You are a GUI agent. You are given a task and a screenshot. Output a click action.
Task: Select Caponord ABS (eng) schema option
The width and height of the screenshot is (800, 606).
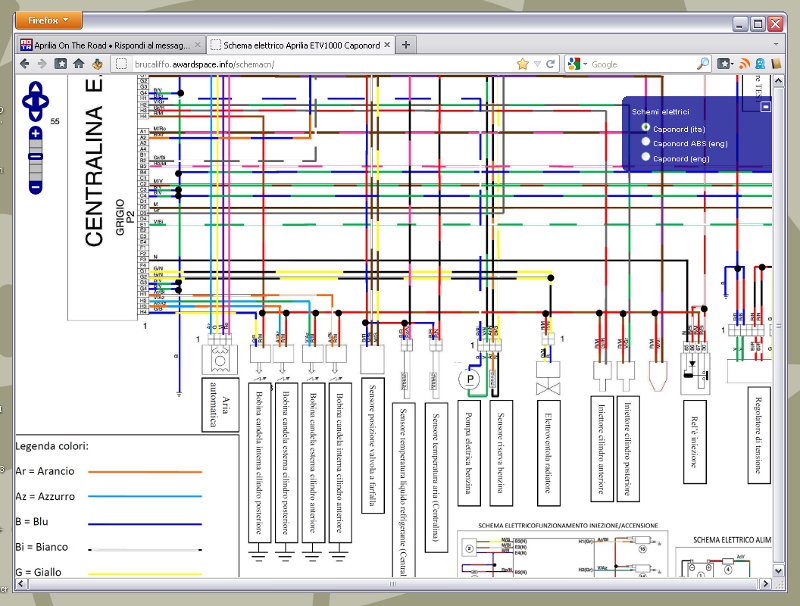tap(646, 142)
